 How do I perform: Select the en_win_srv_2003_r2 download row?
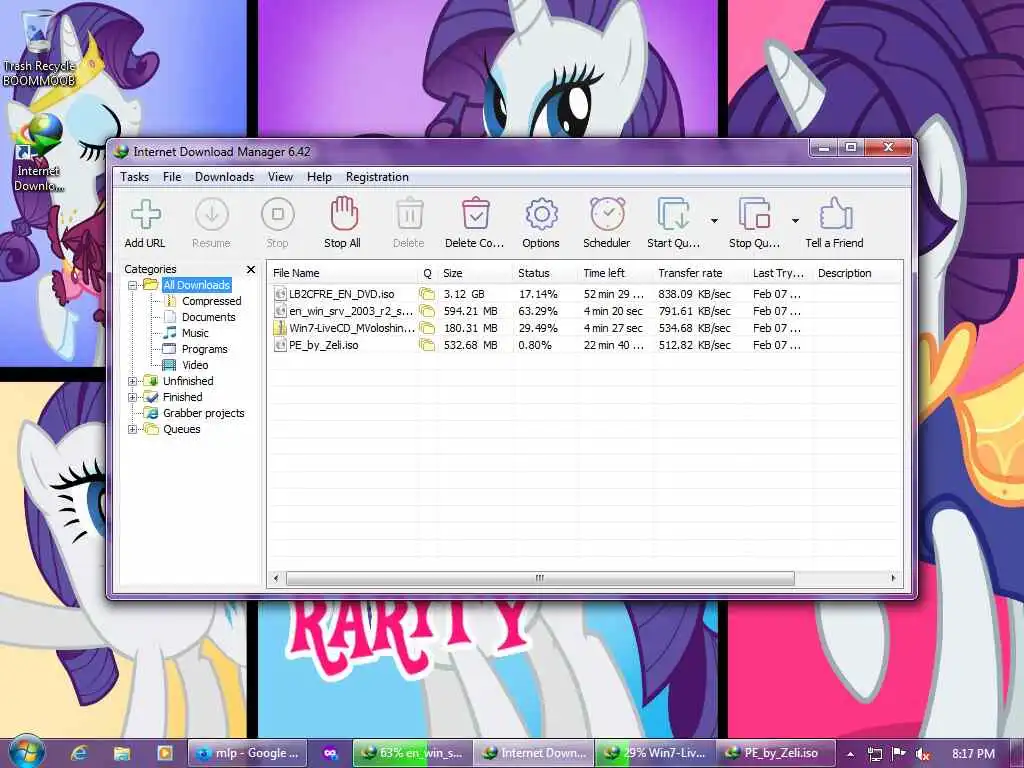586,311
